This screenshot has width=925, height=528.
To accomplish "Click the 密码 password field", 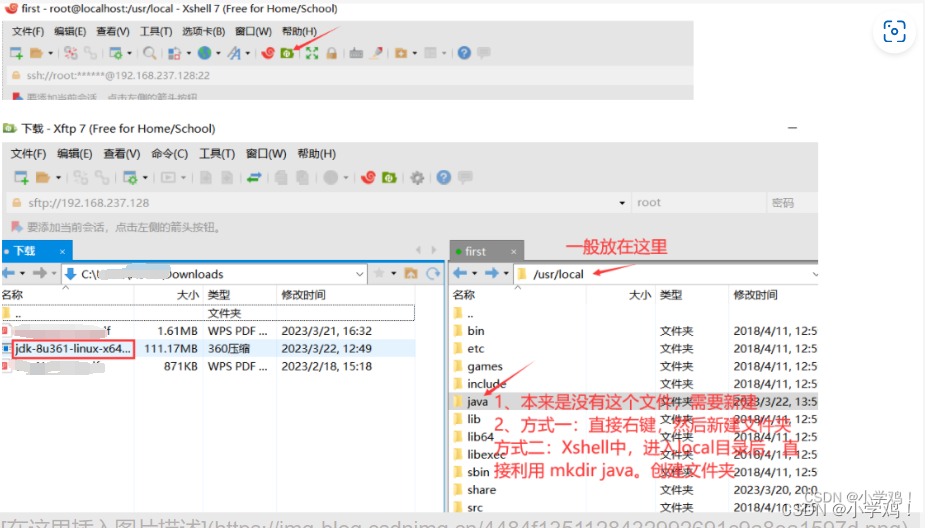I will 792,203.
